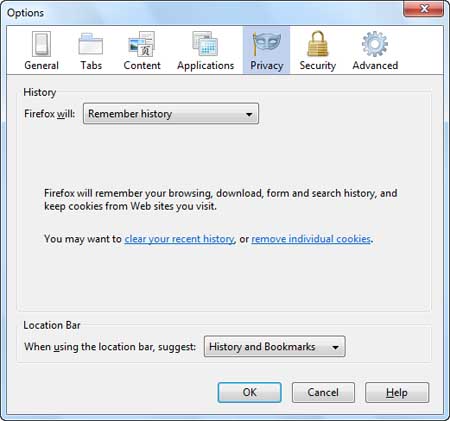Open the Content pictures icon
The width and height of the screenshot is (450, 421).
[x=142, y=44]
